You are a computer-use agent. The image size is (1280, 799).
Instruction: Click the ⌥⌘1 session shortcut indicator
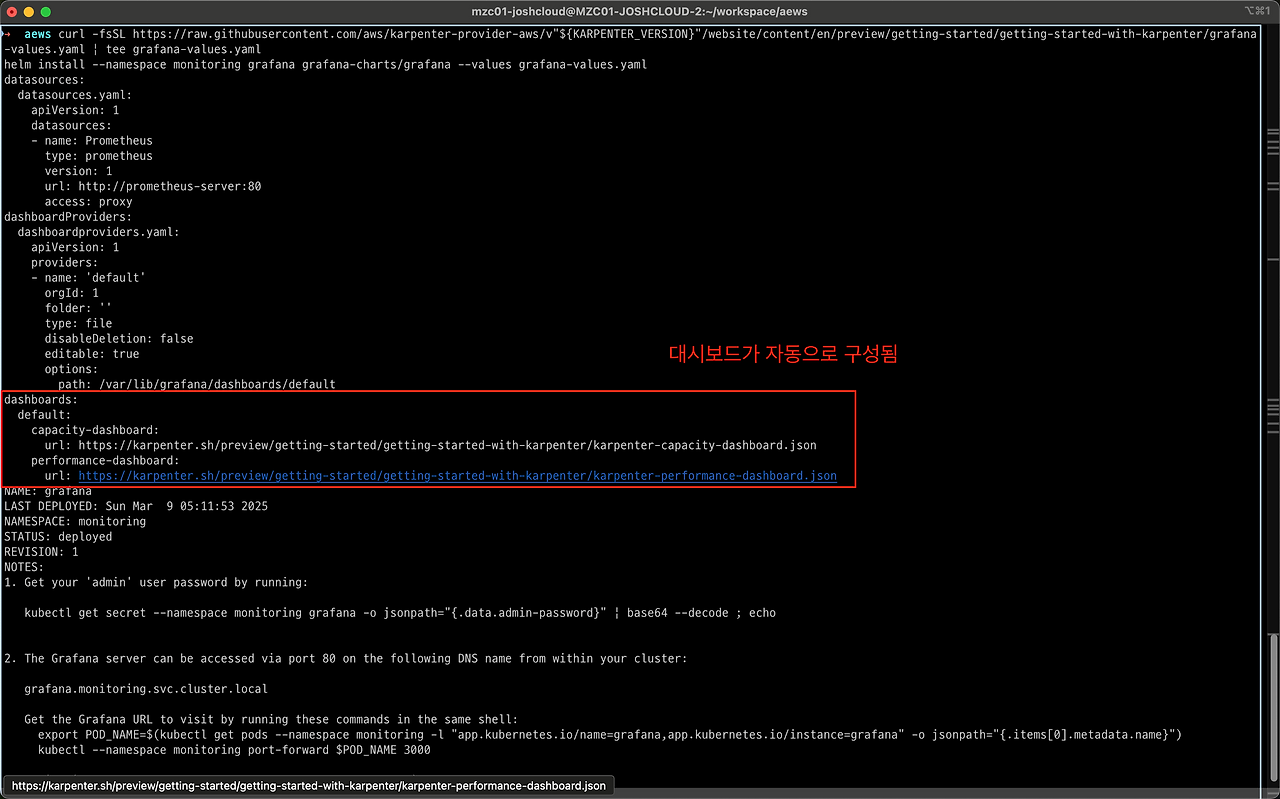pos(1258,11)
